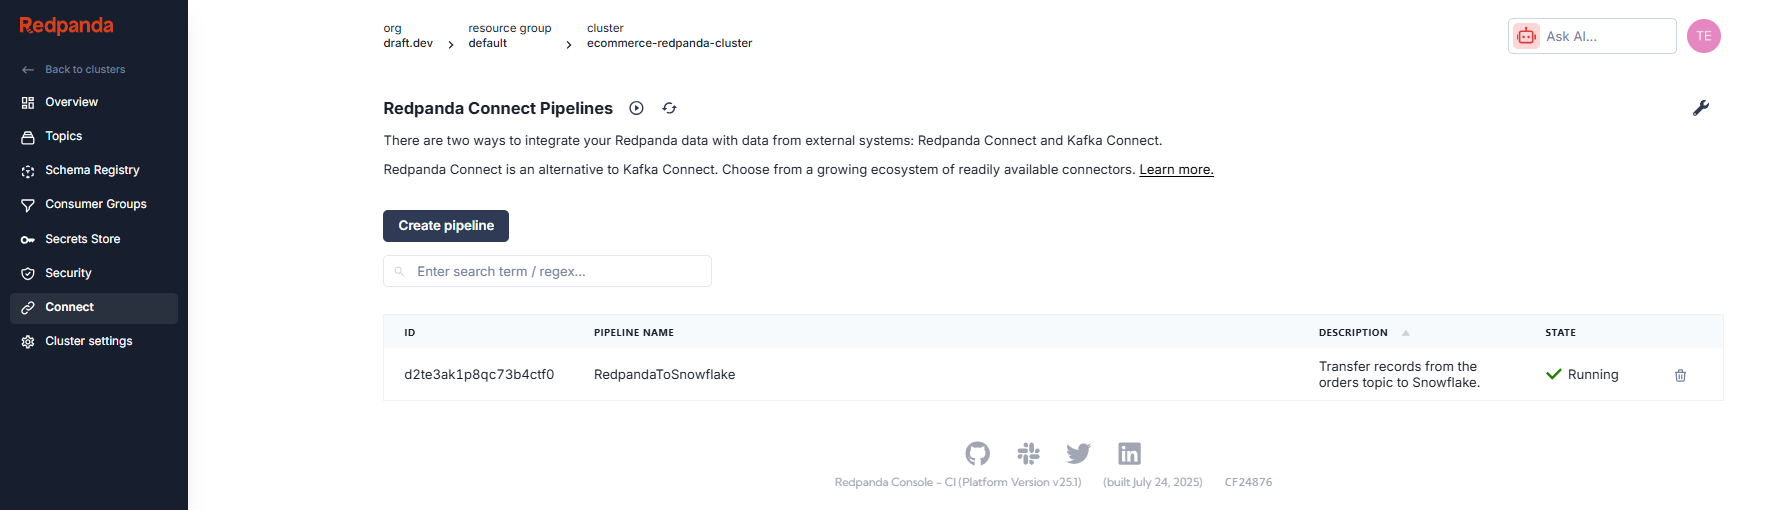Click the Redpanda Console version text

click(958, 482)
